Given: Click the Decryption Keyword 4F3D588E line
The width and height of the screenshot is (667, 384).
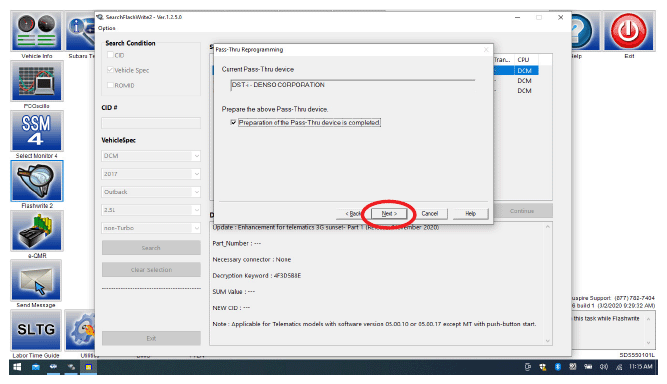Looking at the screenshot, I should [257, 276].
